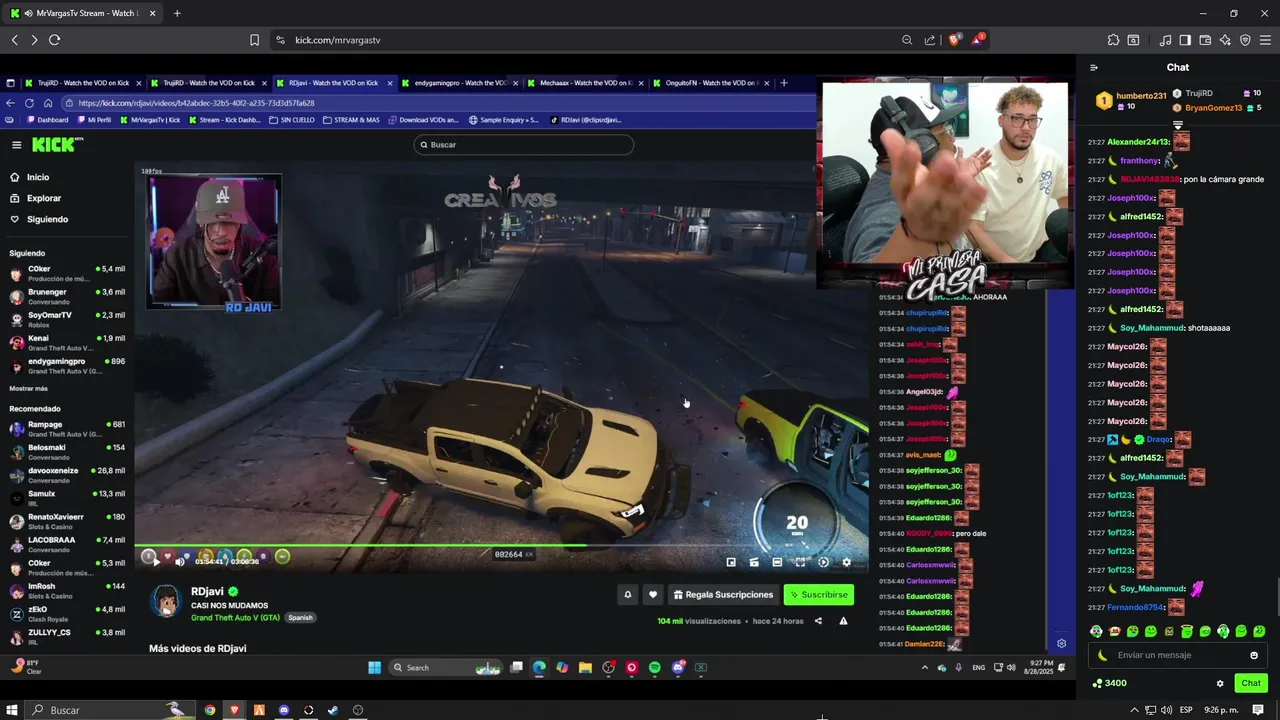This screenshot has height=720, width=1280.
Task: Expand Mostrar más followed channels
Action: [x=28, y=388]
